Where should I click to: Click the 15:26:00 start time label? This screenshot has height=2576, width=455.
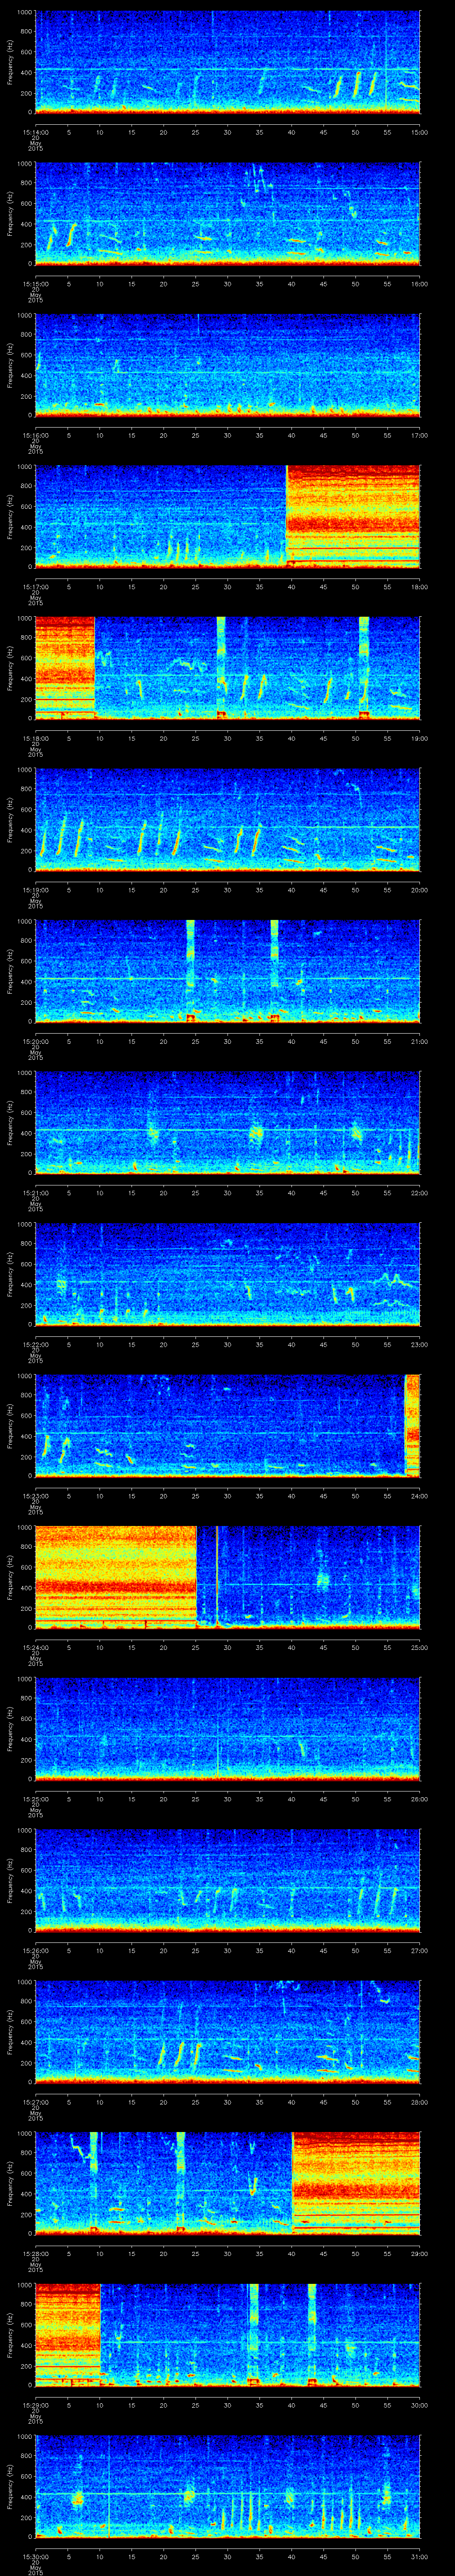click(x=36, y=1950)
